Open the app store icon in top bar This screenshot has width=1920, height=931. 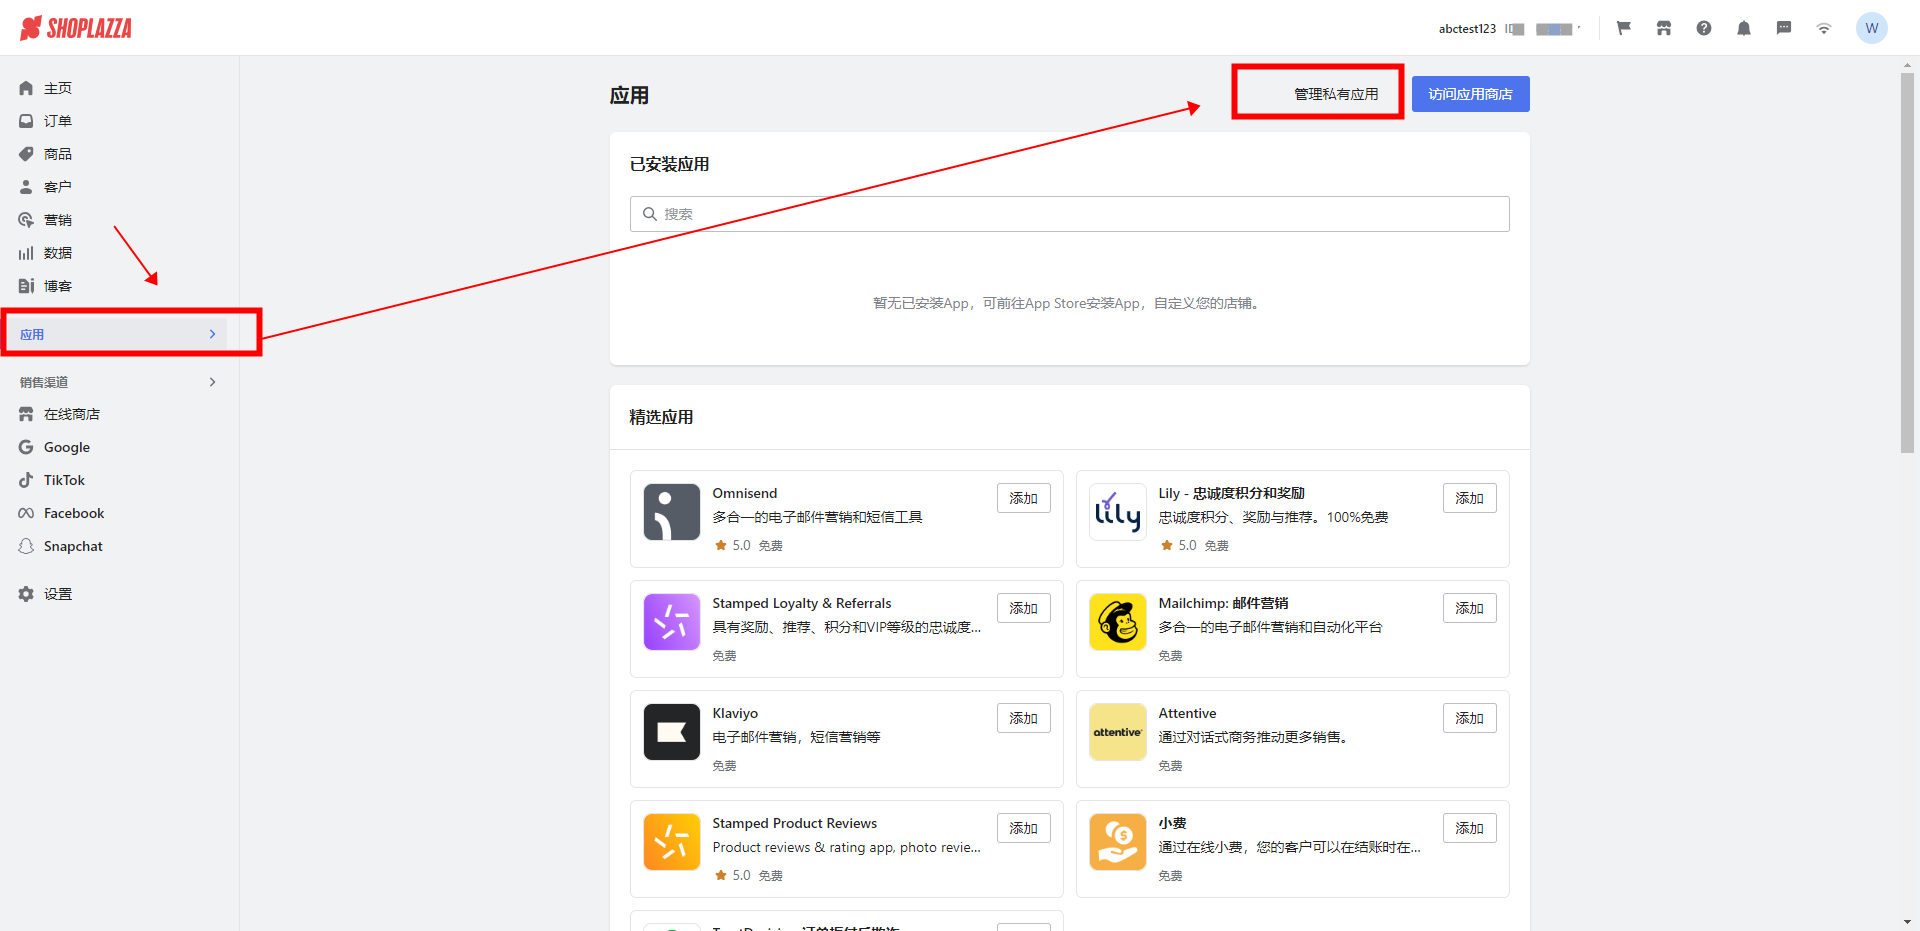1663,28
